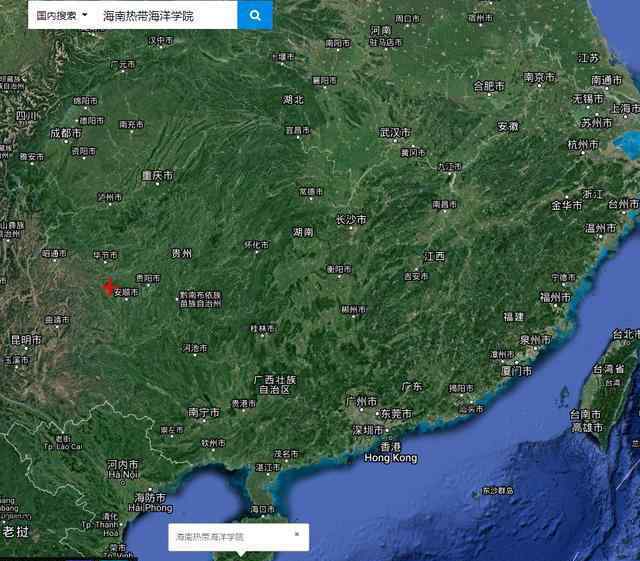Image resolution: width=640 pixels, height=561 pixels.
Task: Click the 南京市 map label
Action: 540,77
